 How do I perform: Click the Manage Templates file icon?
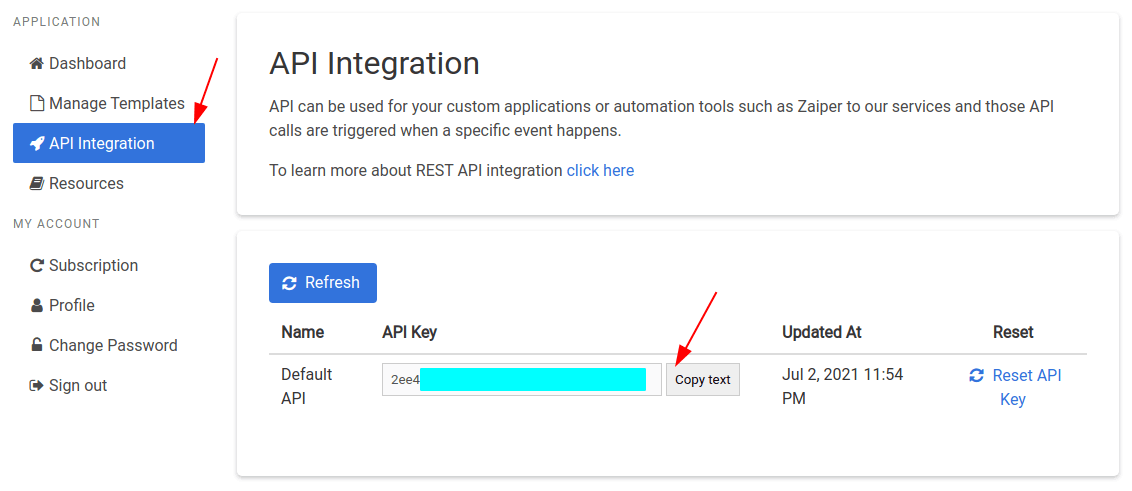click(x=37, y=104)
